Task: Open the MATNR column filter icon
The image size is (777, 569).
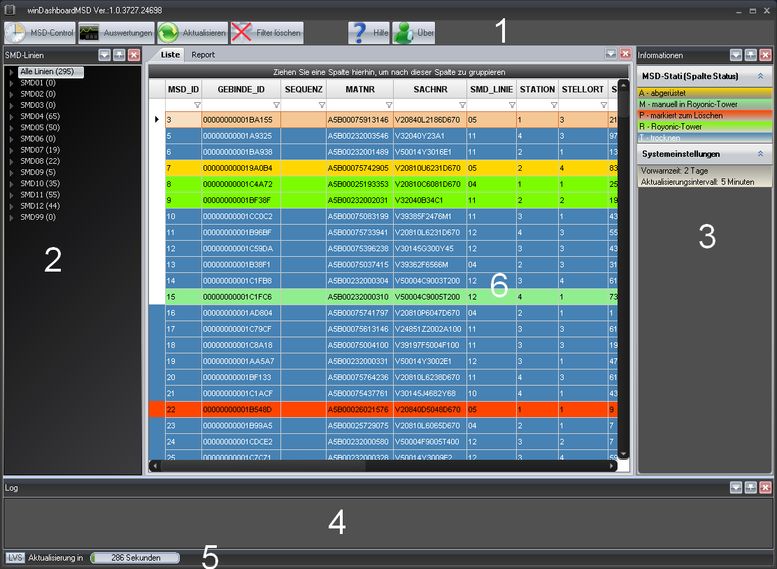Action: [x=389, y=105]
